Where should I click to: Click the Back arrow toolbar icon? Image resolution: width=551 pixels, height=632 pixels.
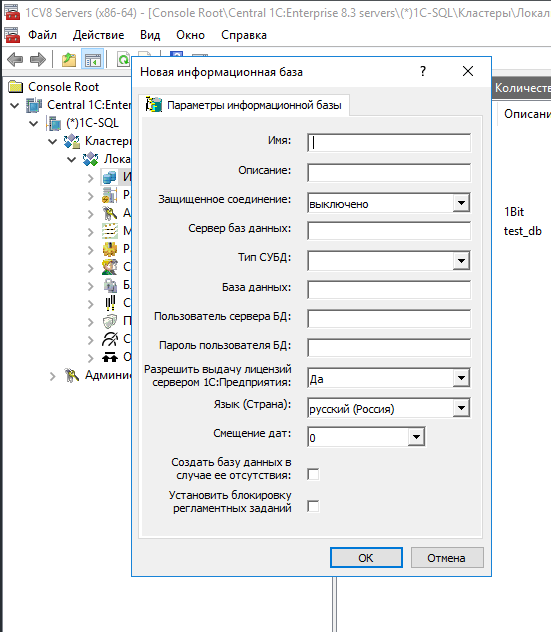[15, 60]
